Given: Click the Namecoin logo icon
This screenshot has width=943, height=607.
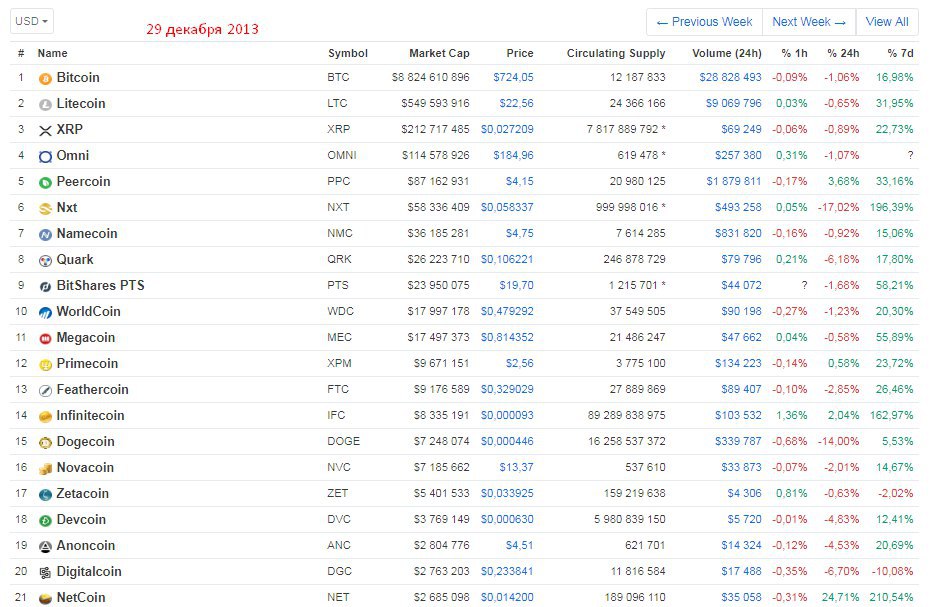Looking at the screenshot, I should pos(45,235).
